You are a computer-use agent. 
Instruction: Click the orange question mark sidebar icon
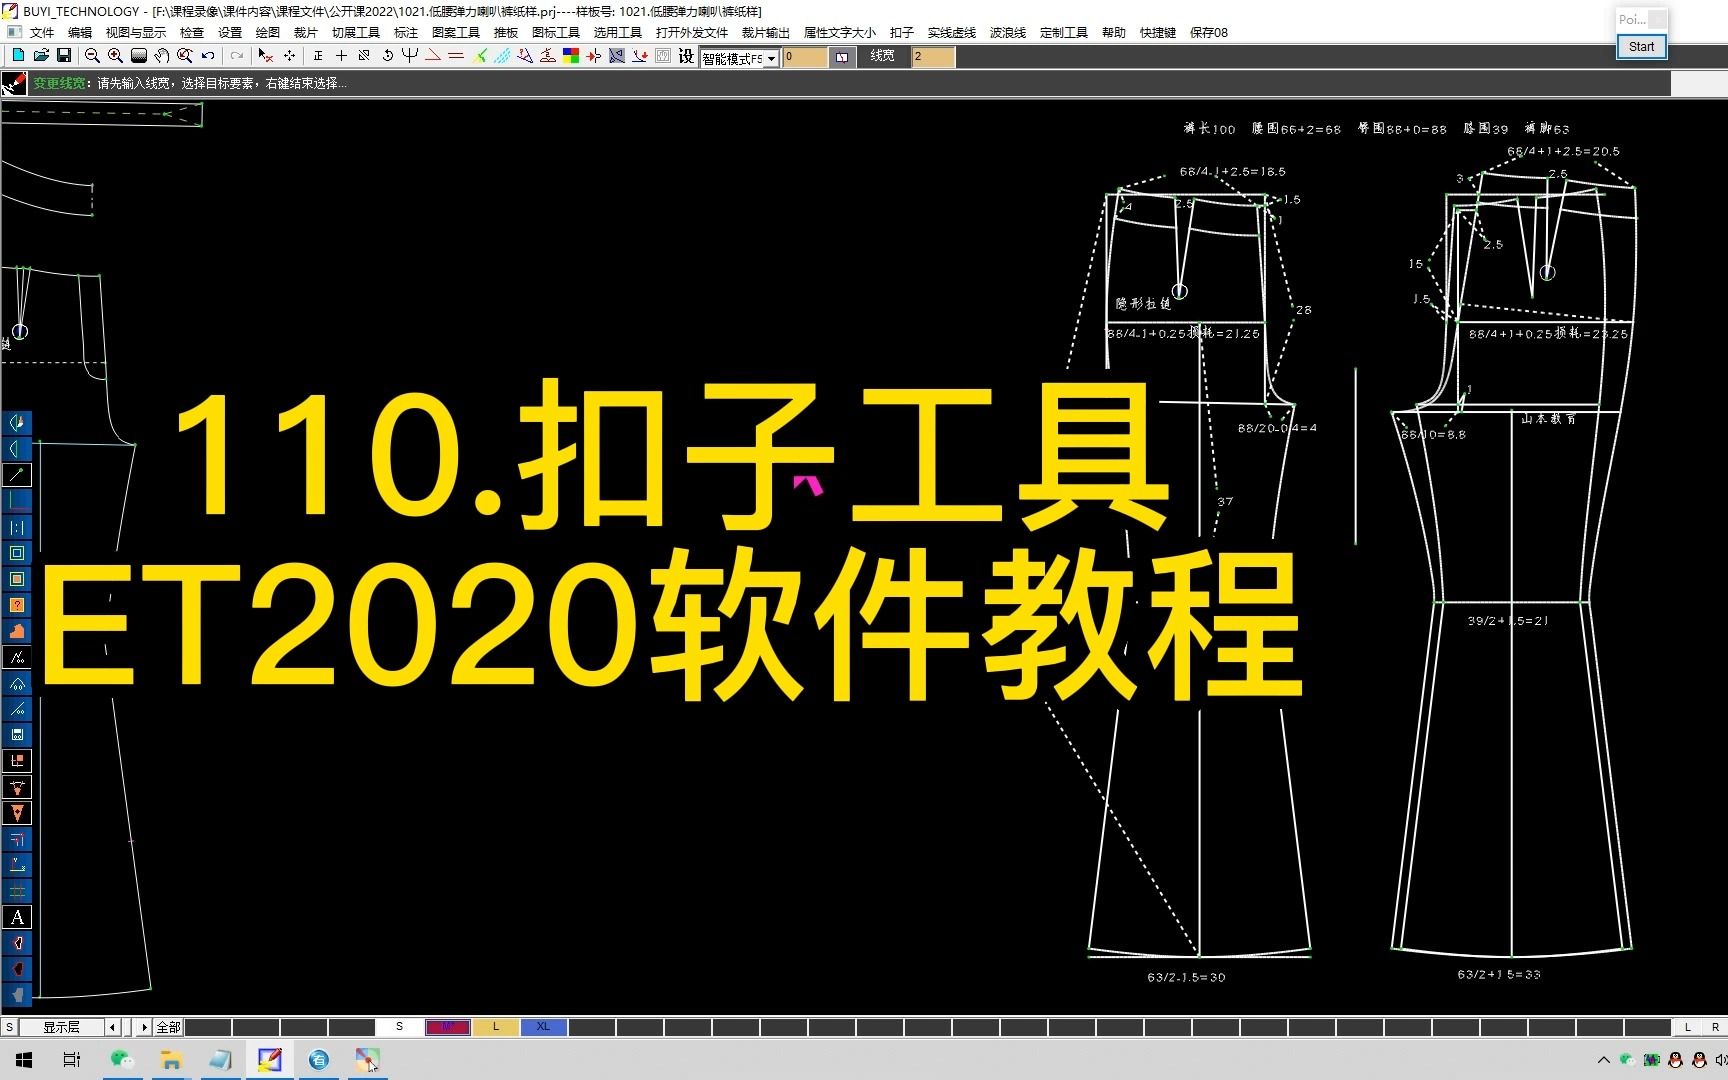pos(17,605)
